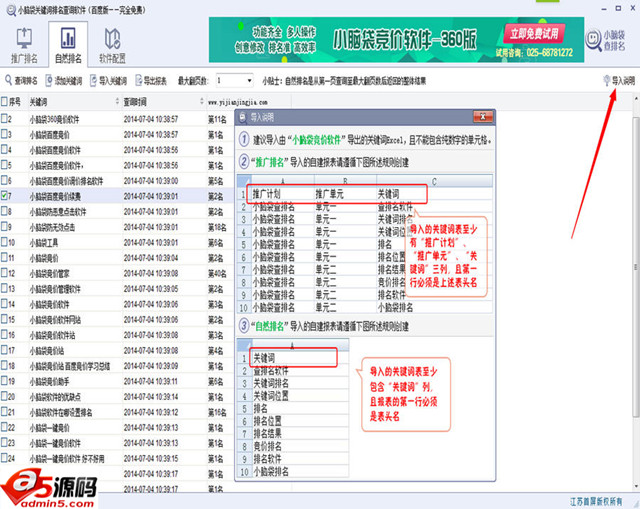640x509 pixels.
Task: Click time cell "2014-07-04 10:39:00"
Action: pos(151,181)
